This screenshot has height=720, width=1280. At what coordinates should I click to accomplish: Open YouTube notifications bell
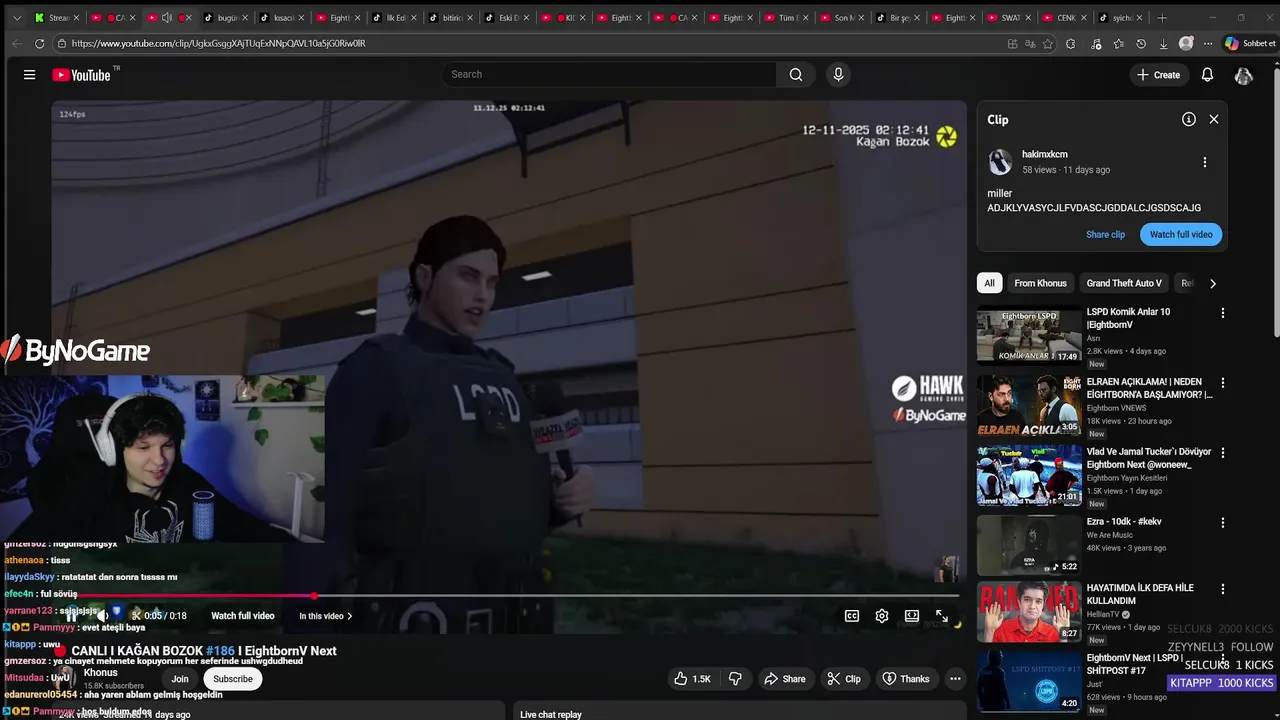[x=1207, y=75]
